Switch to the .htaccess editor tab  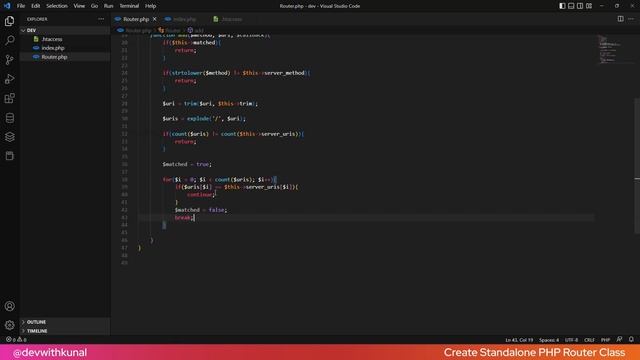(x=231, y=19)
